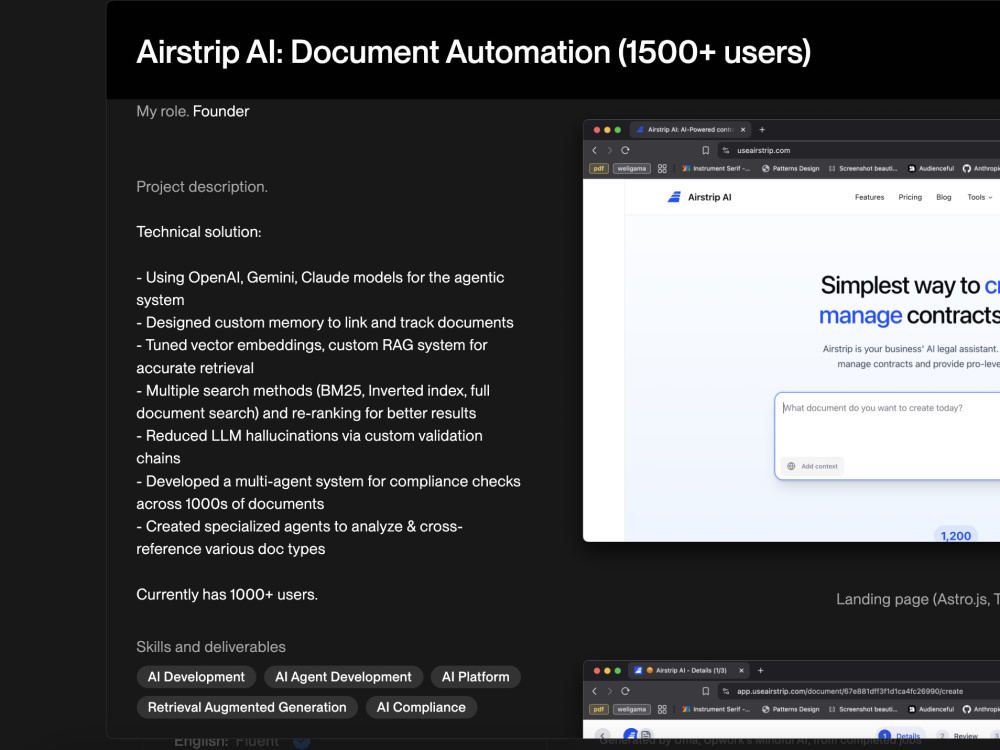Open site settings icon left of app.useairstrip.com URL
1000x750 pixels.
click(726, 691)
